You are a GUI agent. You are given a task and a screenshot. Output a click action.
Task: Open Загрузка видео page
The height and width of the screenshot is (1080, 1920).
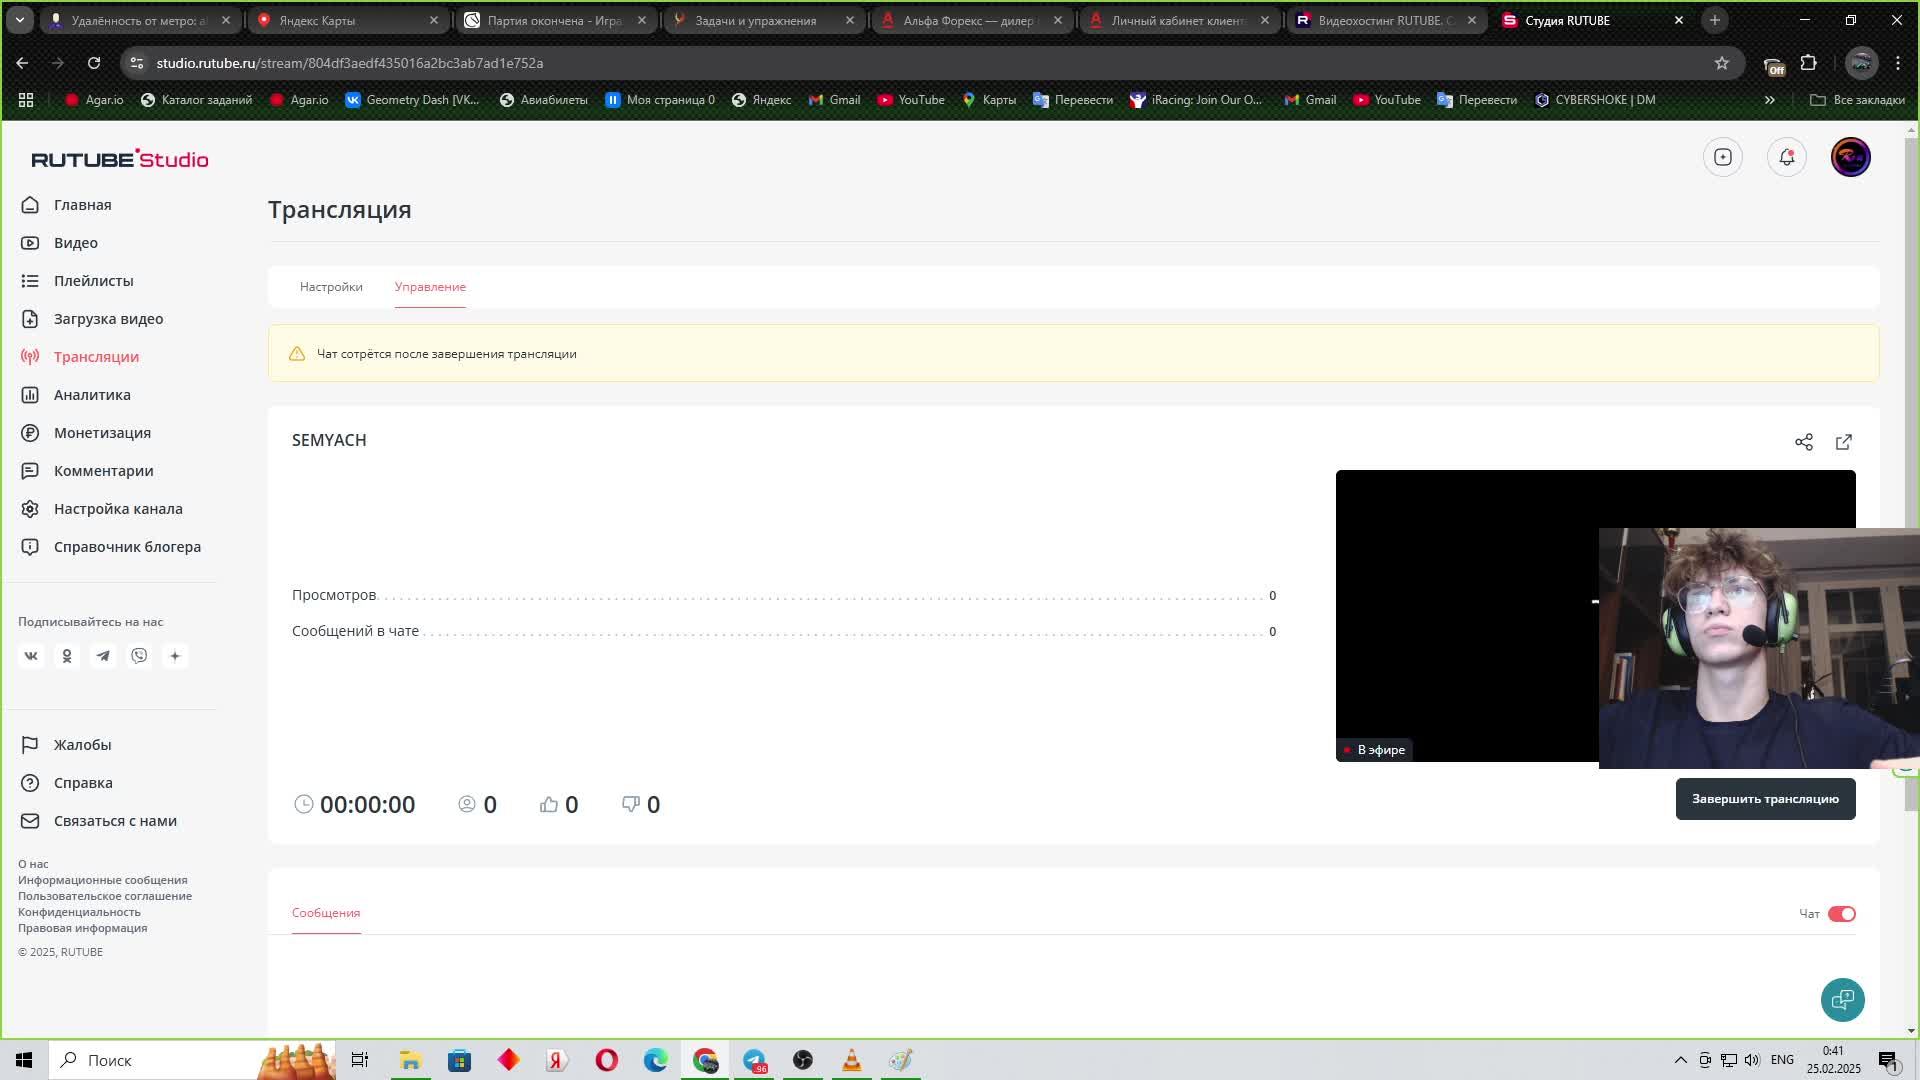[x=93, y=319]
